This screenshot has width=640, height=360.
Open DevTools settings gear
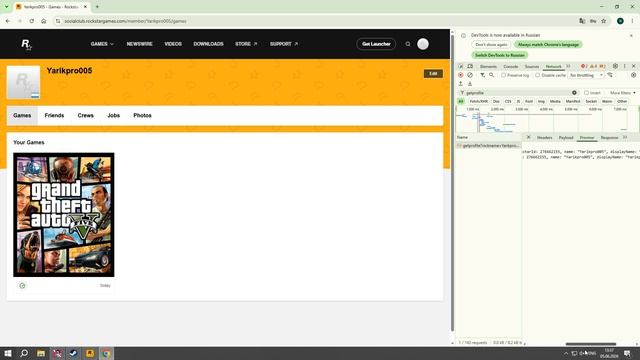(x=615, y=66)
